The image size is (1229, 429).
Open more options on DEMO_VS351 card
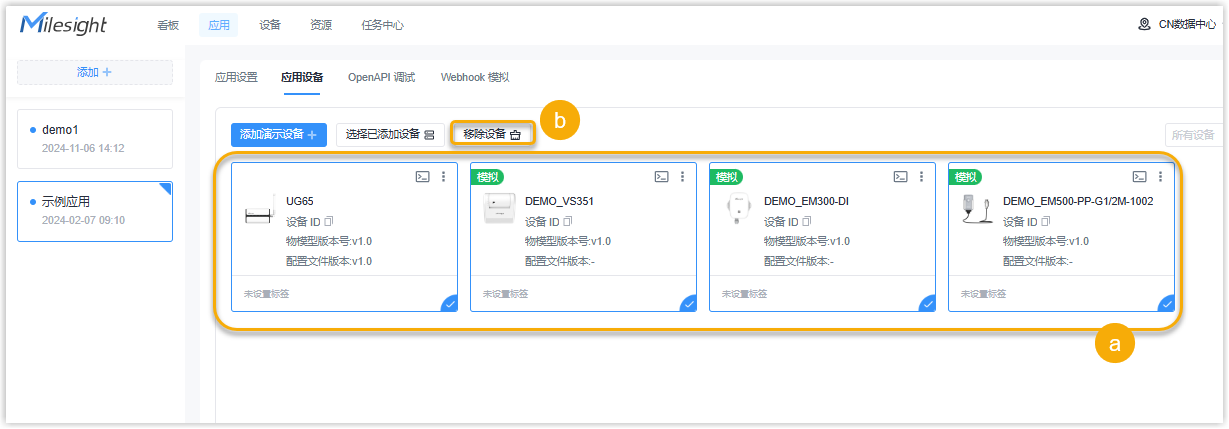click(682, 176)
